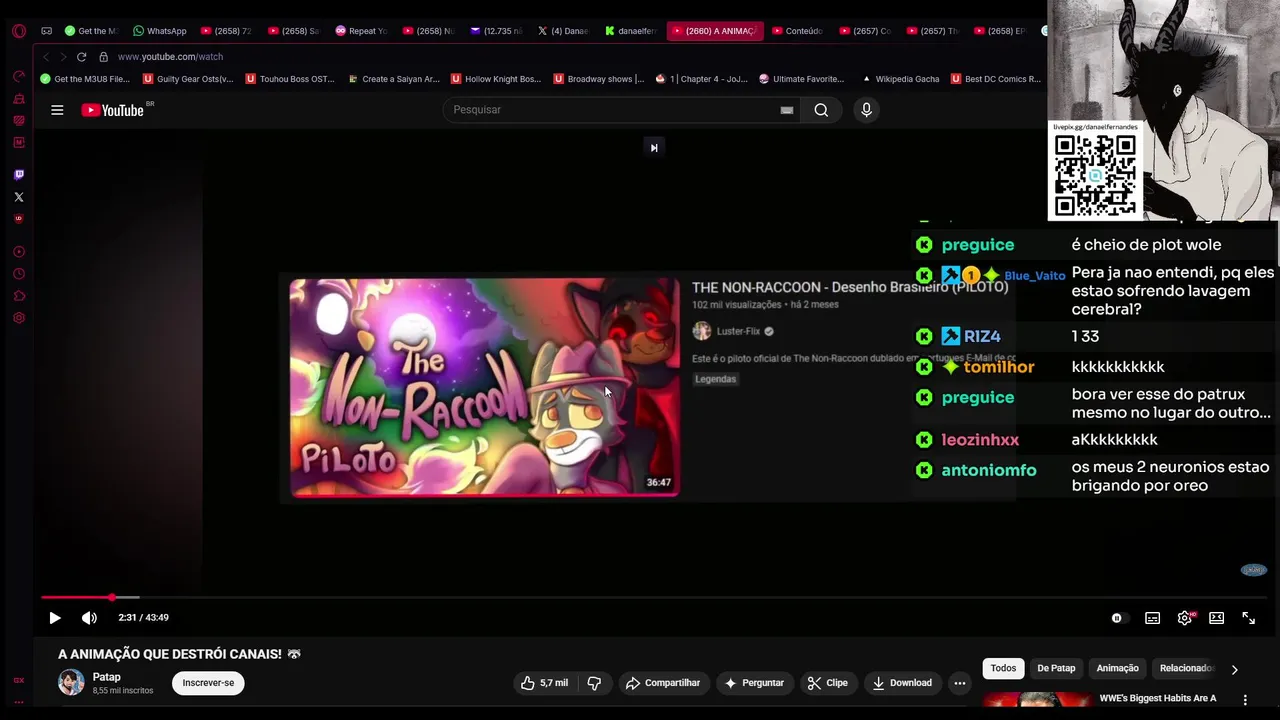This screenshot has width=1280, height=720.
Task: Download the video
Action: (902, 683)
